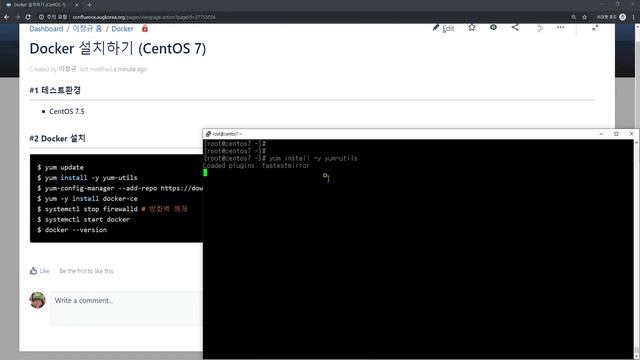Save page to favourites with star icon
Screen dimensions: 640x360
click(472, 27)
